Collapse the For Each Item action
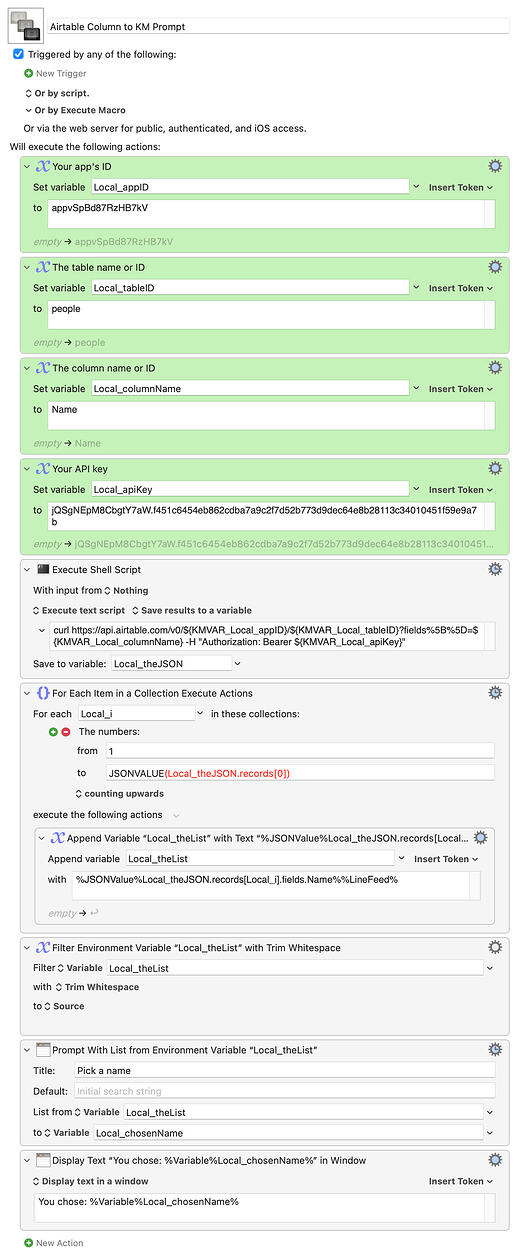This screenshot has width=517, height=1255. click(28, 692)
